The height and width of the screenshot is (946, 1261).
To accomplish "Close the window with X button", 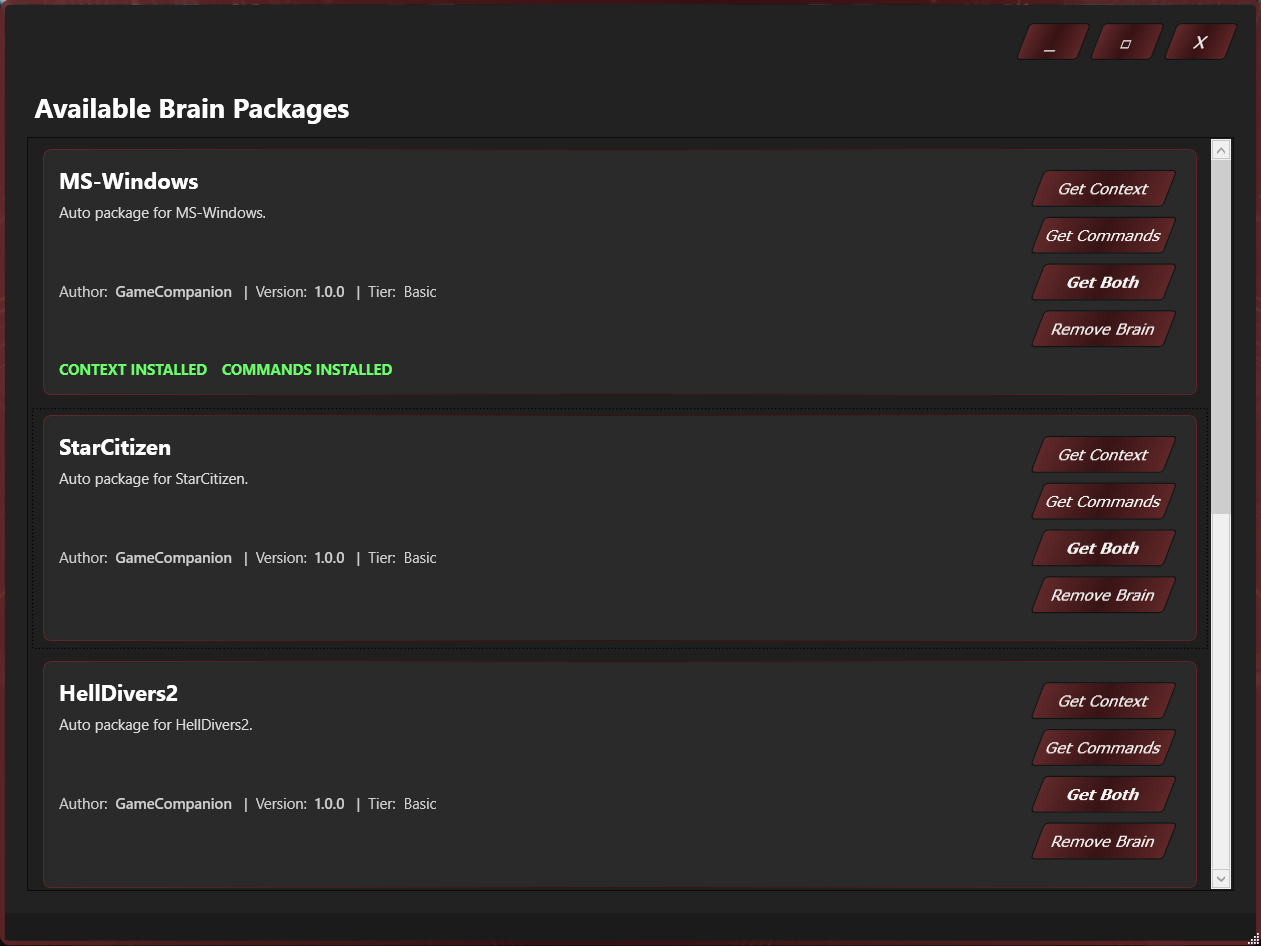I will (x=1201, y=42).
